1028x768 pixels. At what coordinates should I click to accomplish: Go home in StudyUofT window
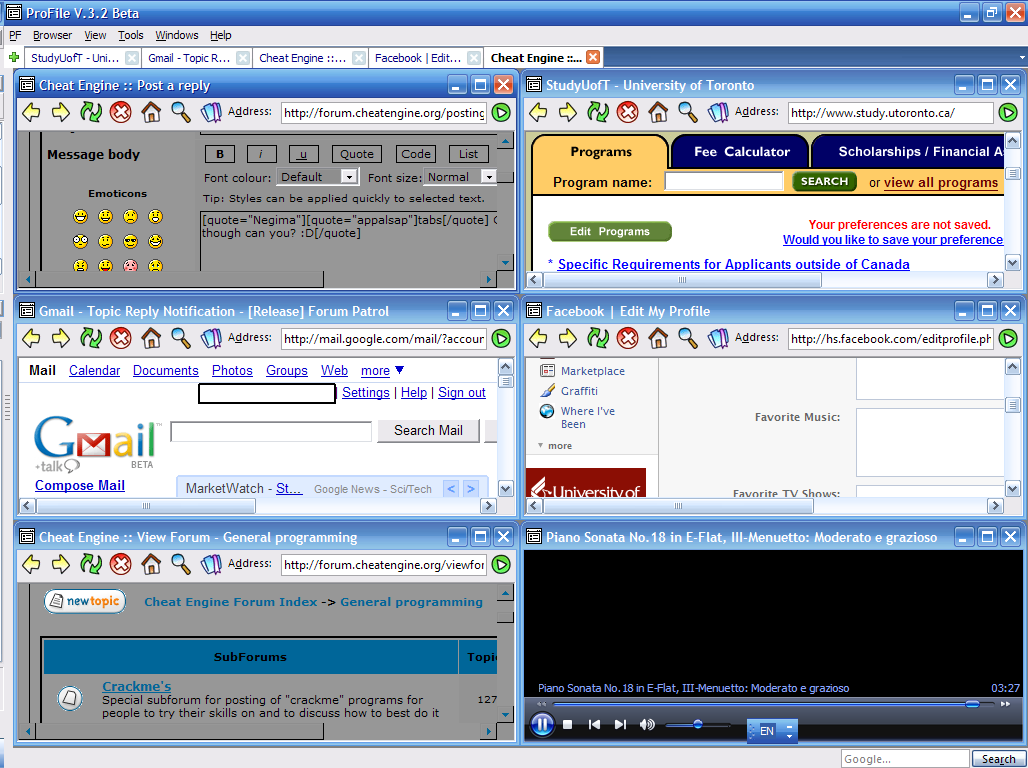(658, 113)
